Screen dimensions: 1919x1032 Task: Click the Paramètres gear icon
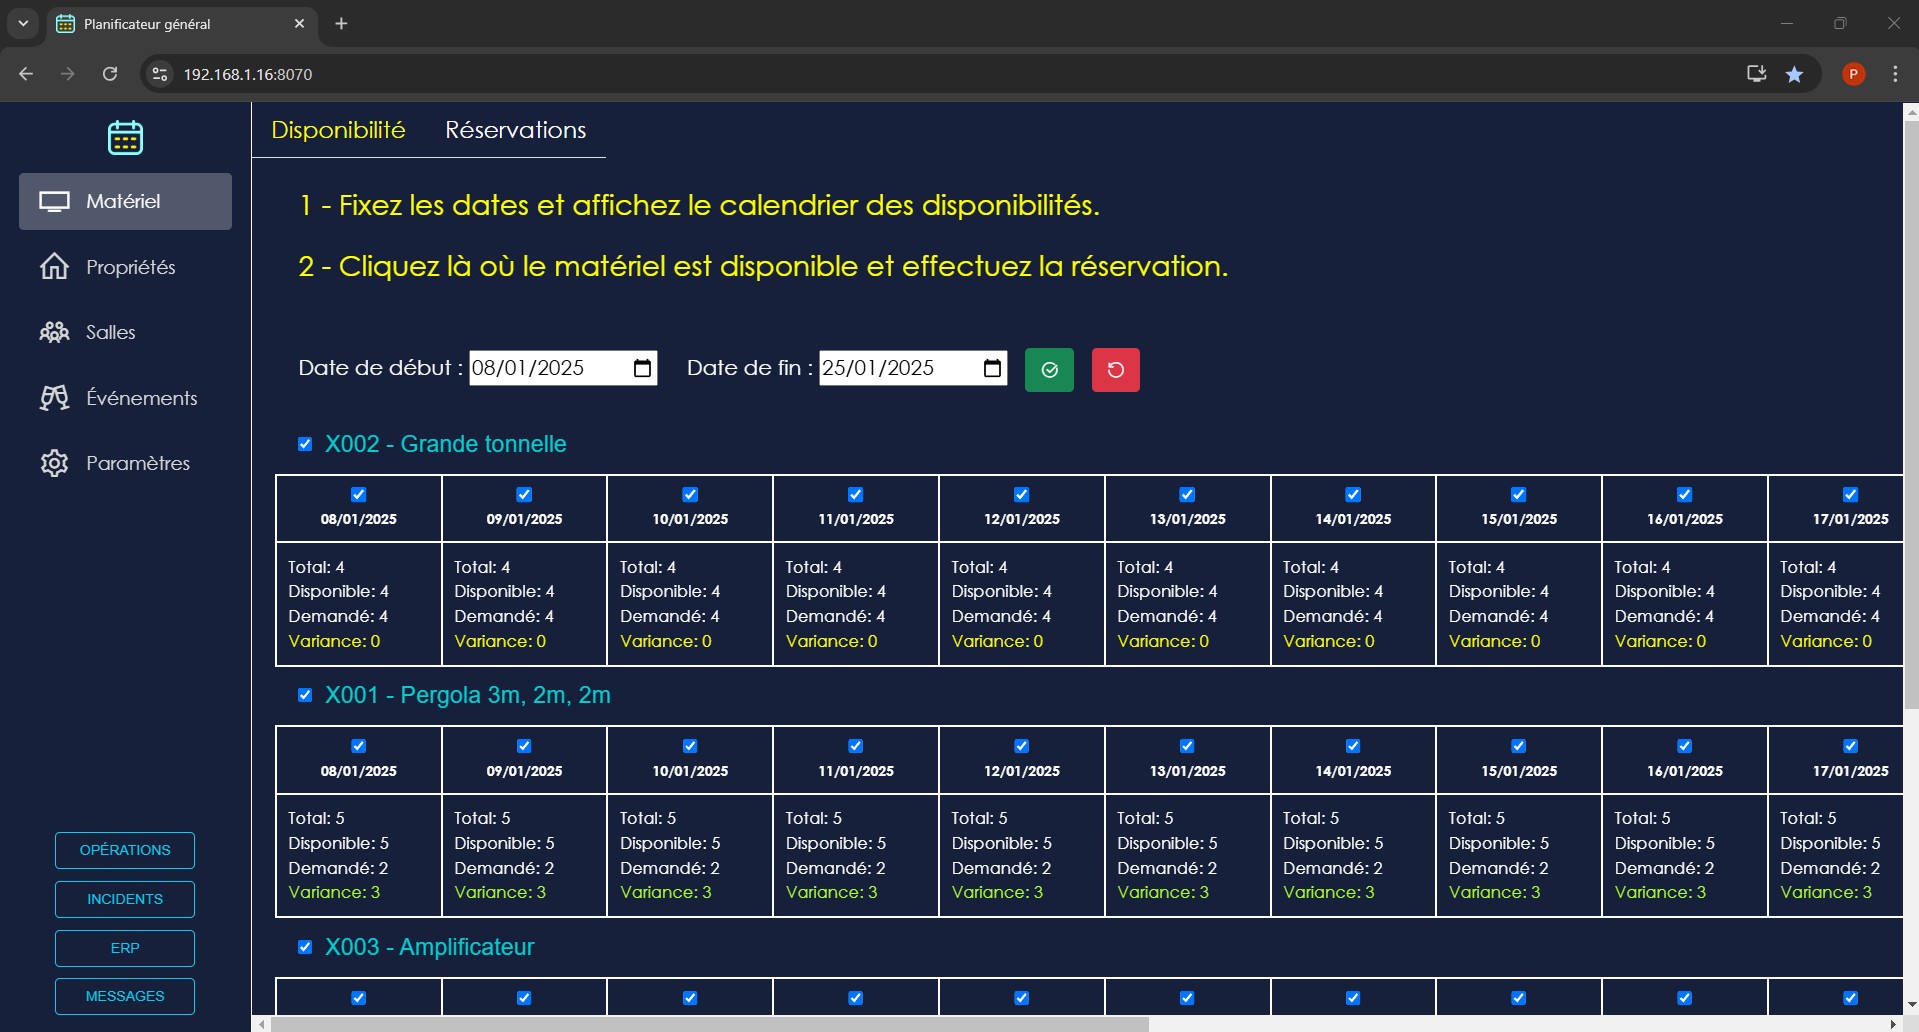pyautogui.click(x=54, y=463)
